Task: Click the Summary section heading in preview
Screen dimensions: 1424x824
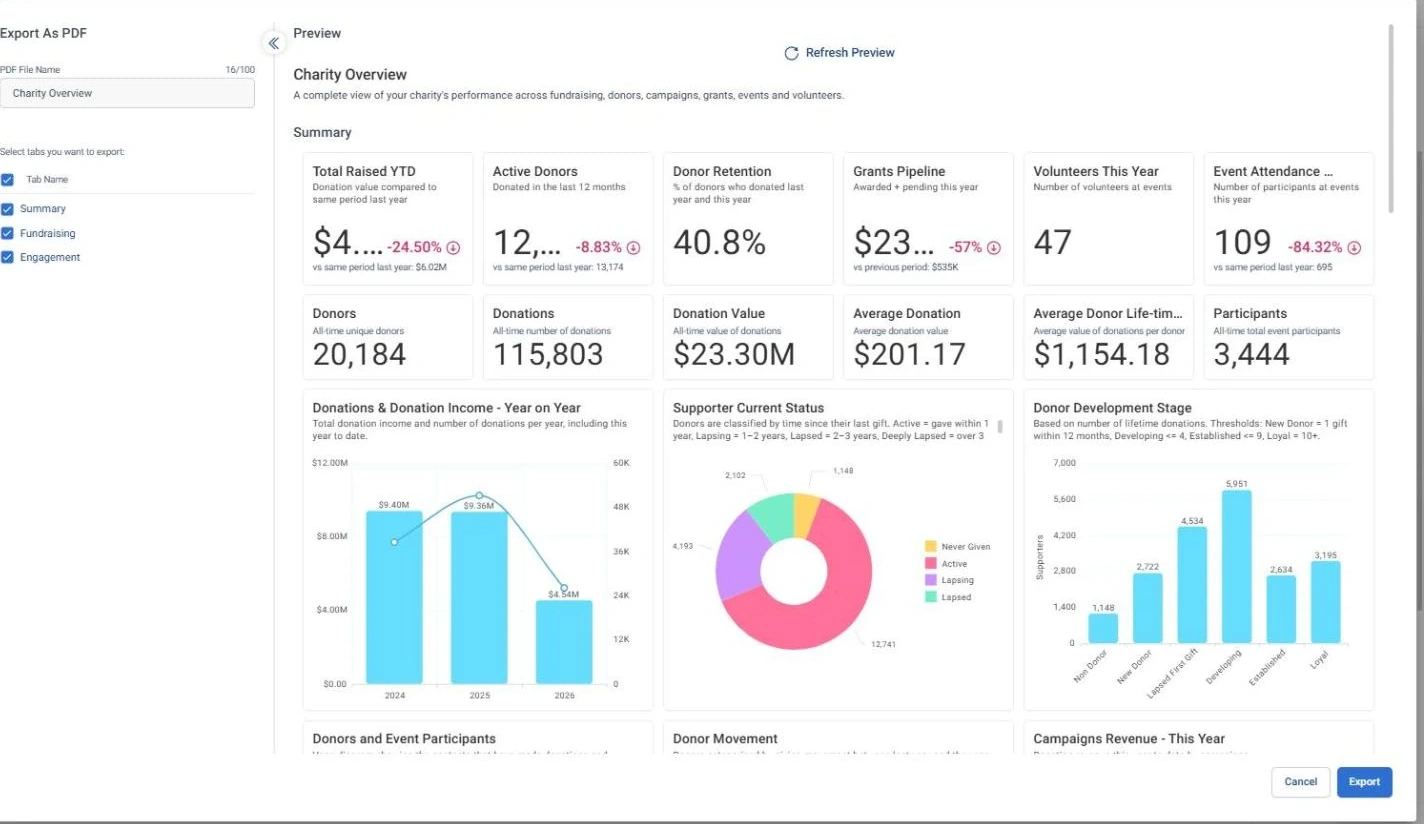Action: click(322, 132)
